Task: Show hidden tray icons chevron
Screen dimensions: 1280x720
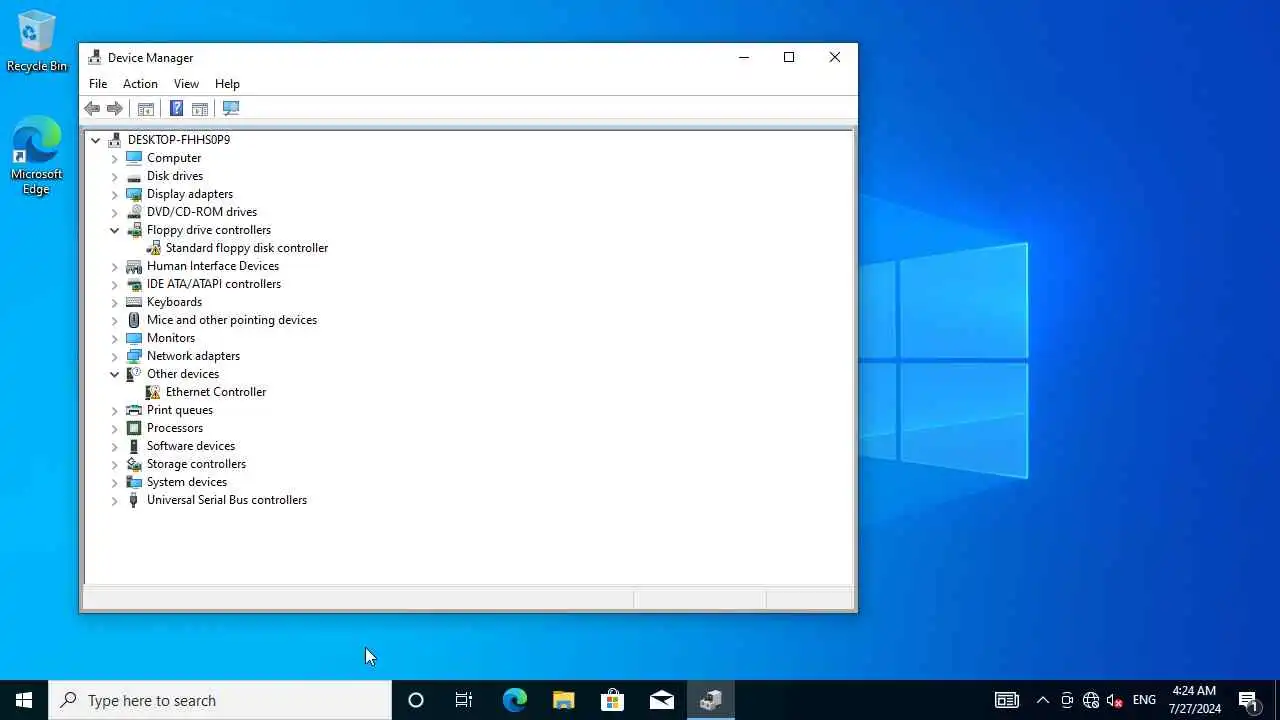Action: 1042,700
